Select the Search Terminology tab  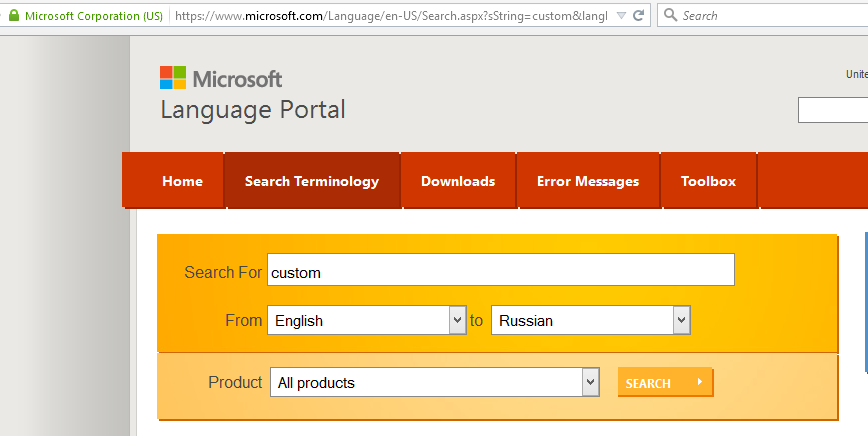(312, 181)
